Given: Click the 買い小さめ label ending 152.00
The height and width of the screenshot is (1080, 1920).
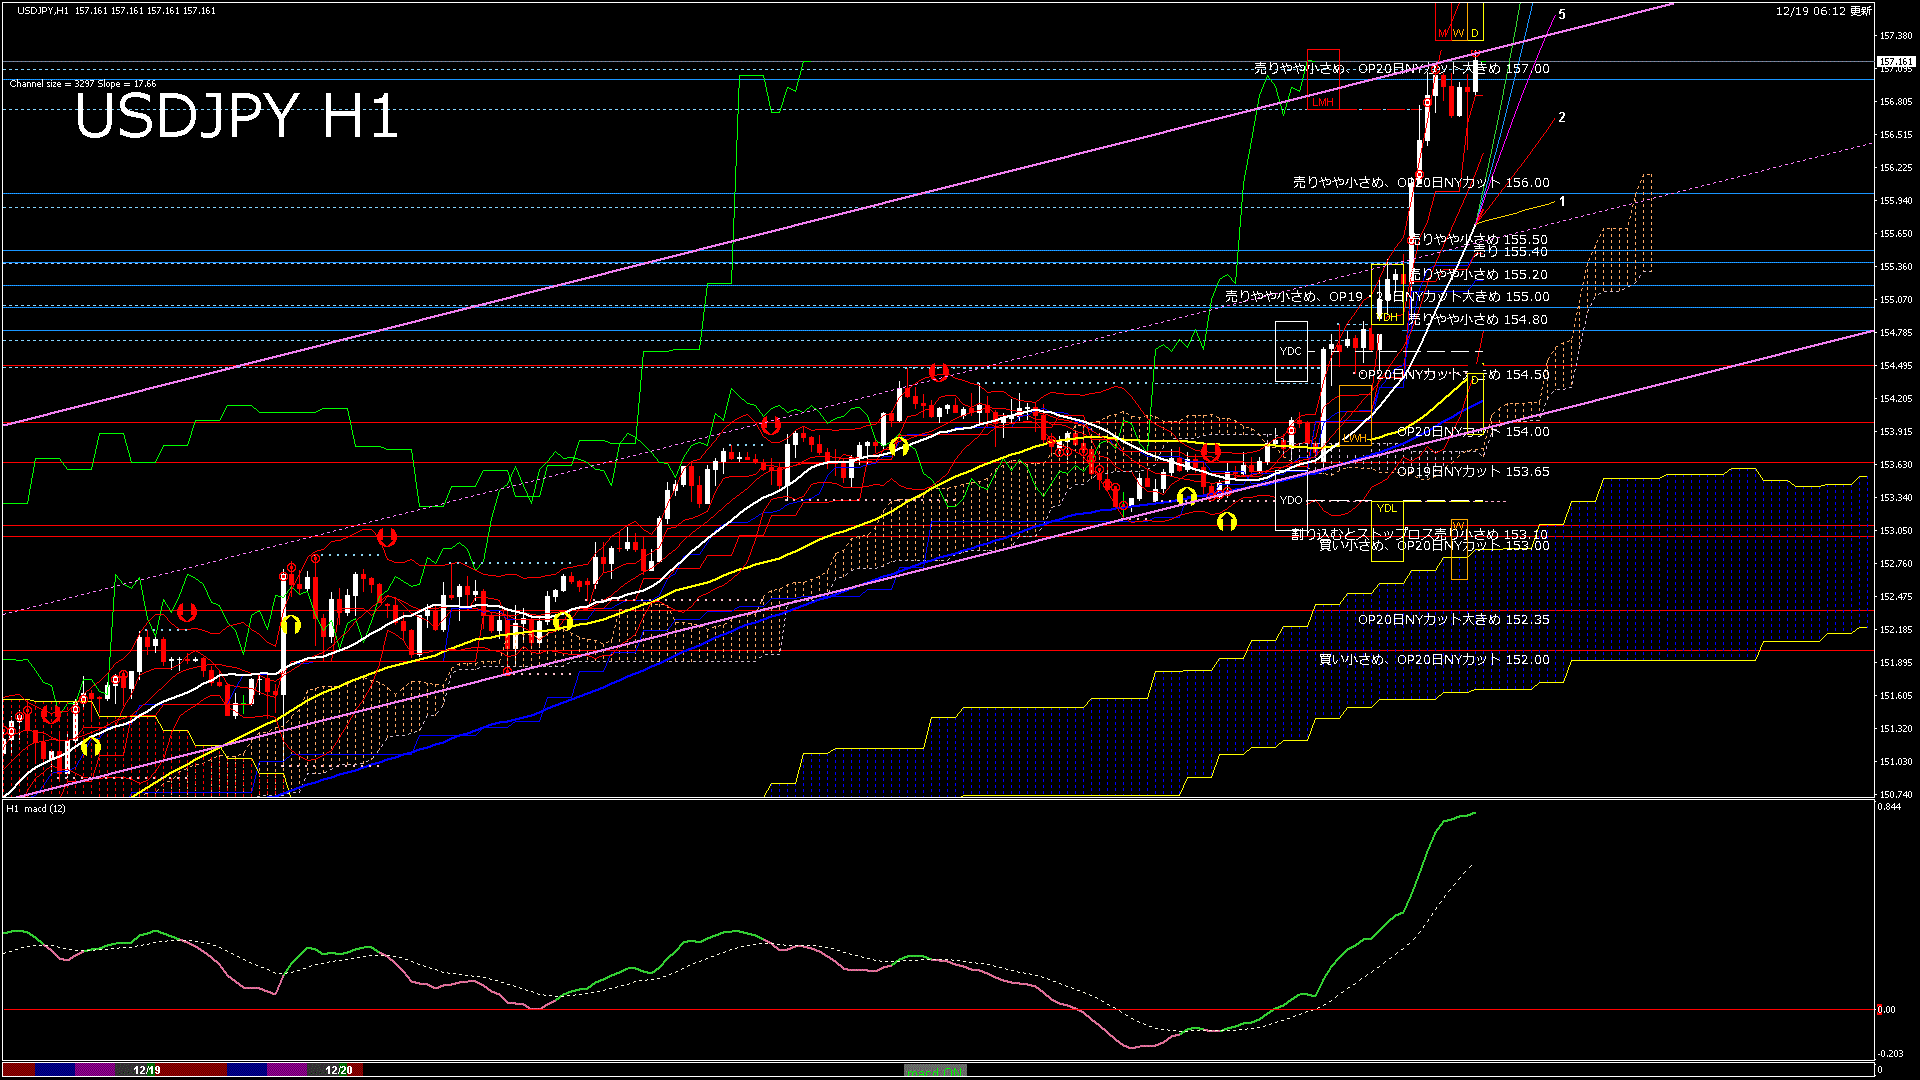Looking at the screenshot, I should 1434,660.
